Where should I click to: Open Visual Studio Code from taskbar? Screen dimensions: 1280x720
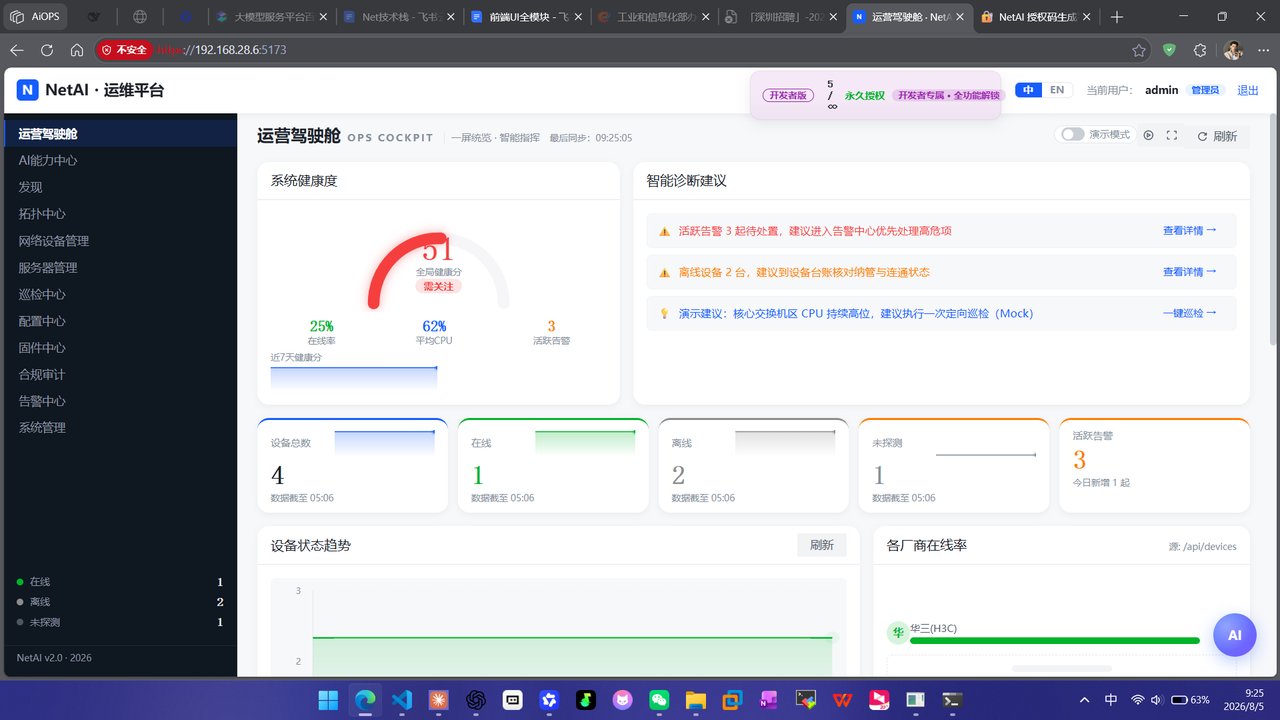pyautogui.click(x=402, y=700)
